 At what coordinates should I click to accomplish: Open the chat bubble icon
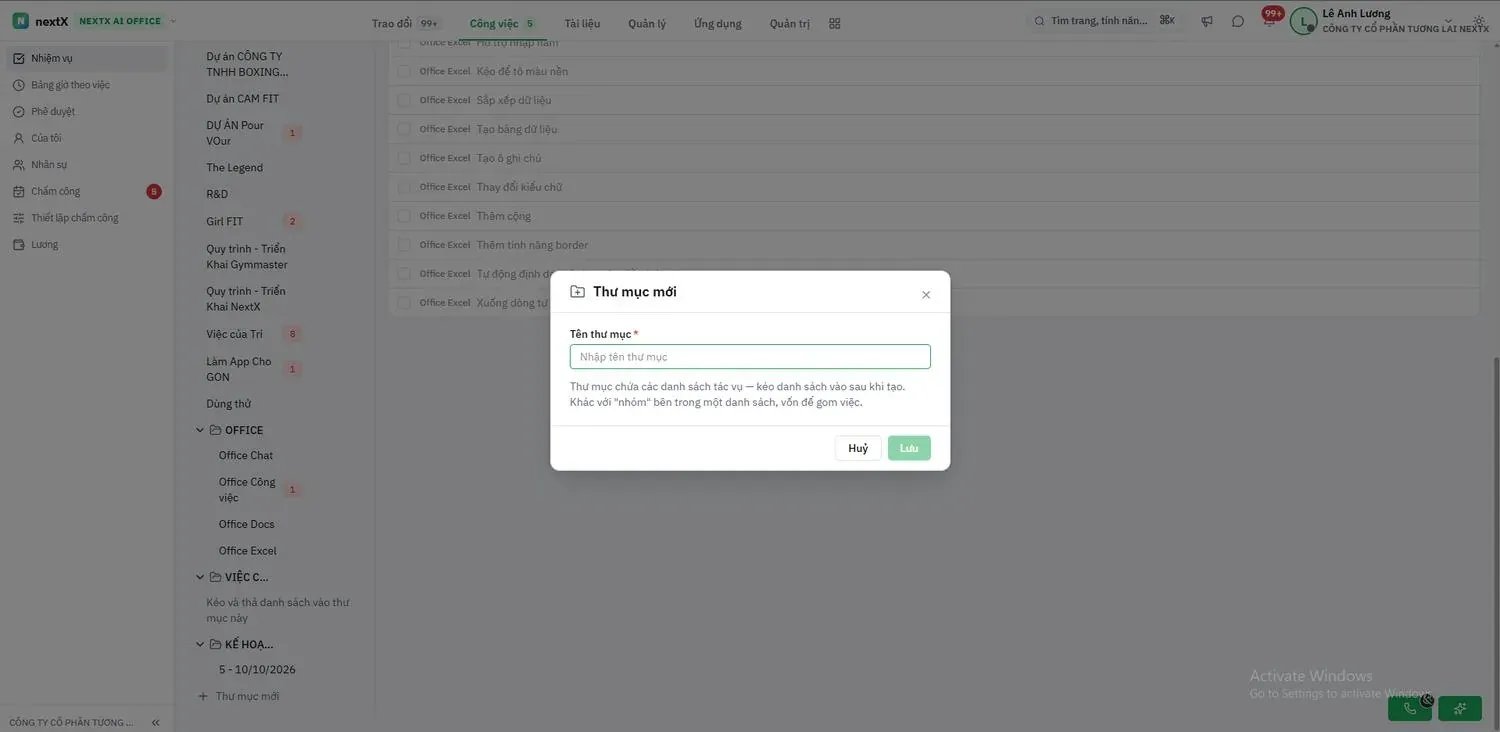point(1238,21)
